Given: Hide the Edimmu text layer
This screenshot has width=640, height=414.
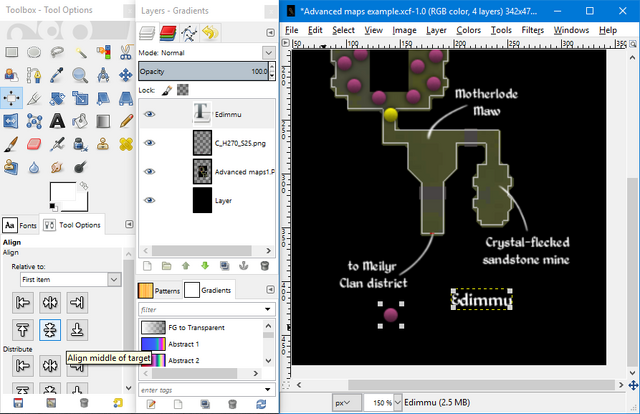Looking at the screenshot, I should [x=150, y=114].
